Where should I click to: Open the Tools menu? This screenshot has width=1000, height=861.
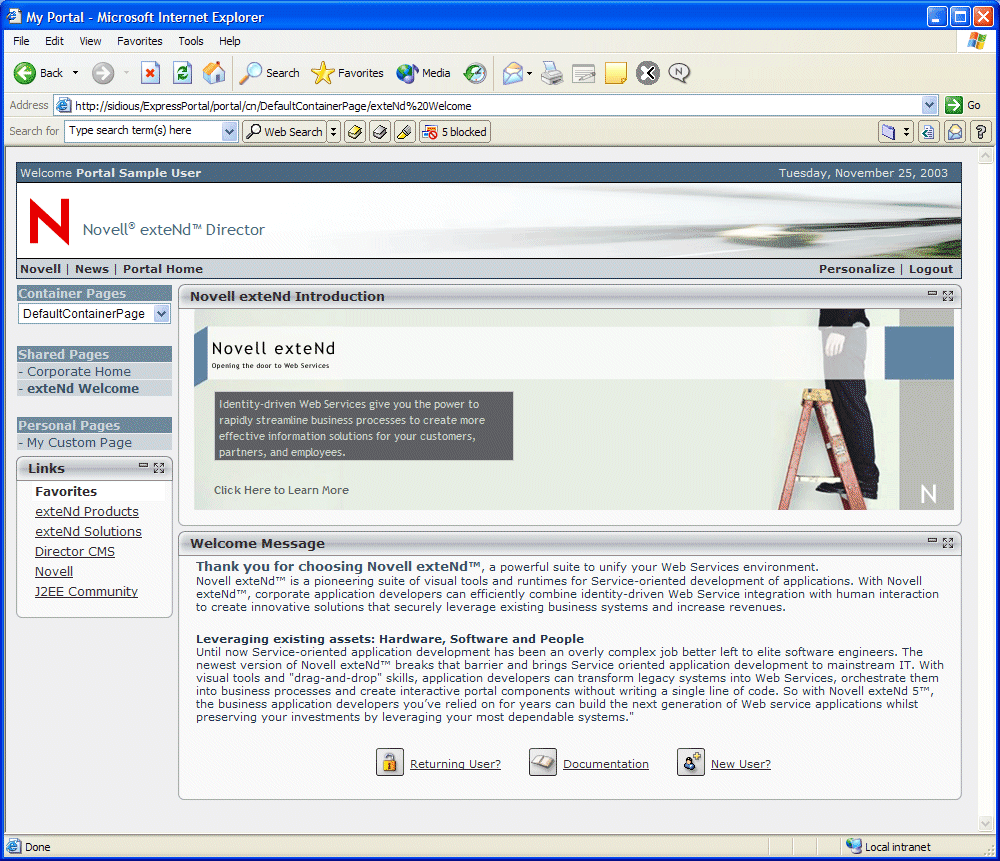point(191,41)
